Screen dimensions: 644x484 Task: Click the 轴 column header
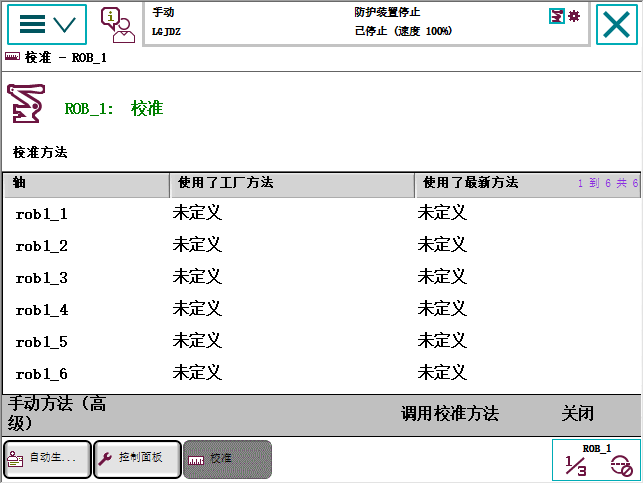(x=87, y=184)
